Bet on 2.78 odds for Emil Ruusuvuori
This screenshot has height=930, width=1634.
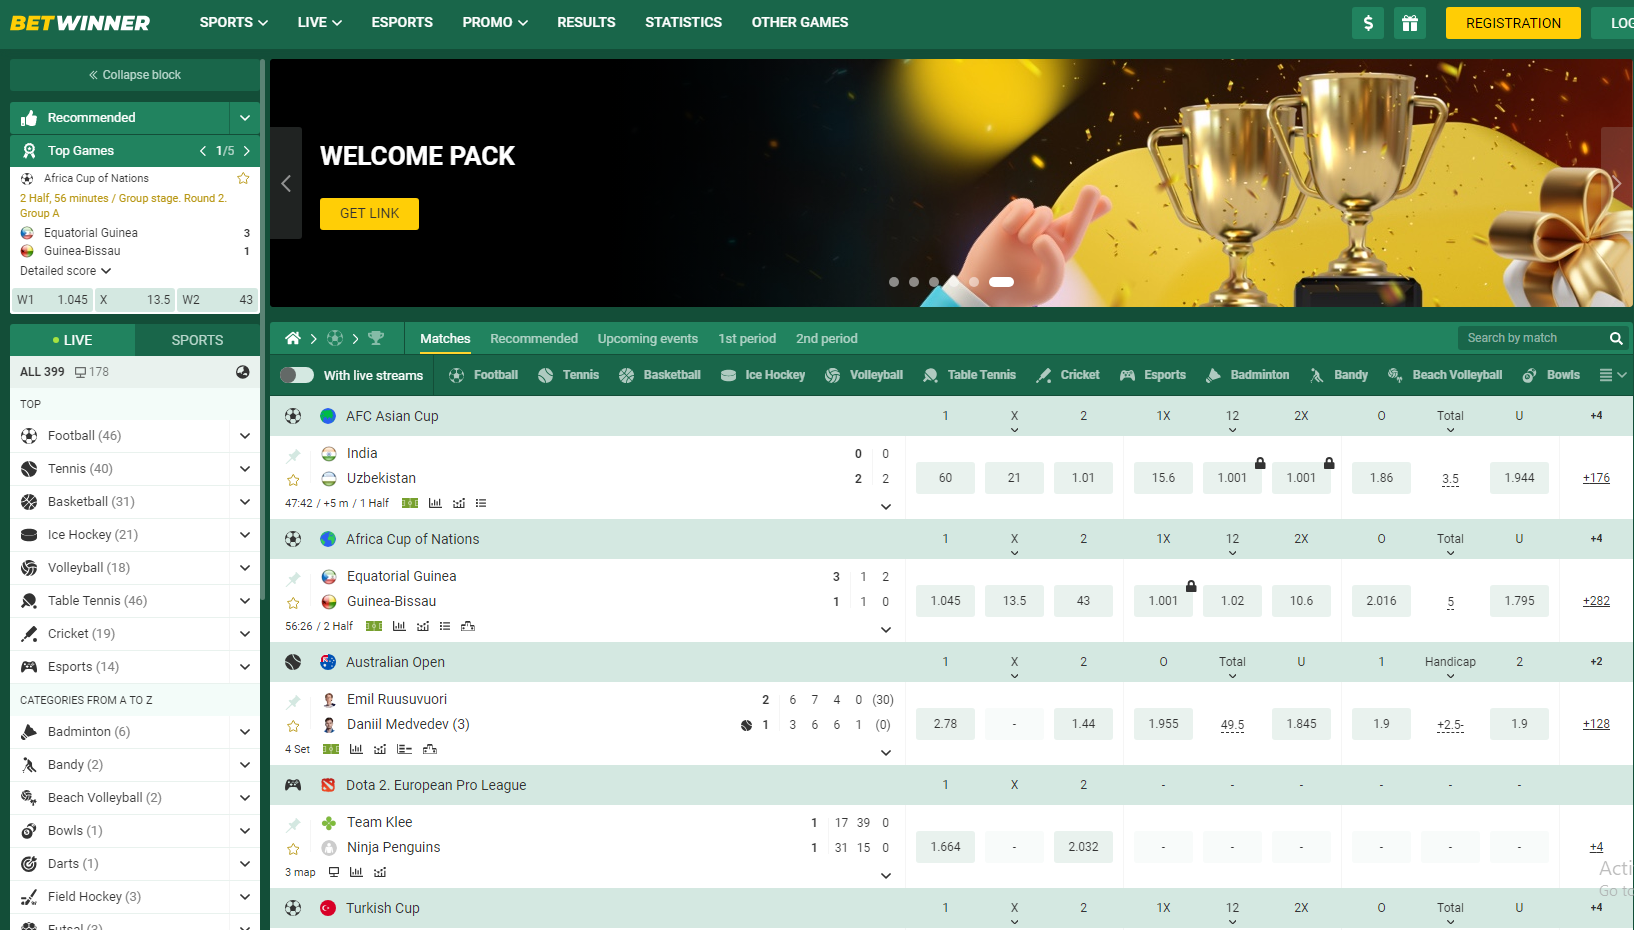pyautogui.click(x=945, y=724)
